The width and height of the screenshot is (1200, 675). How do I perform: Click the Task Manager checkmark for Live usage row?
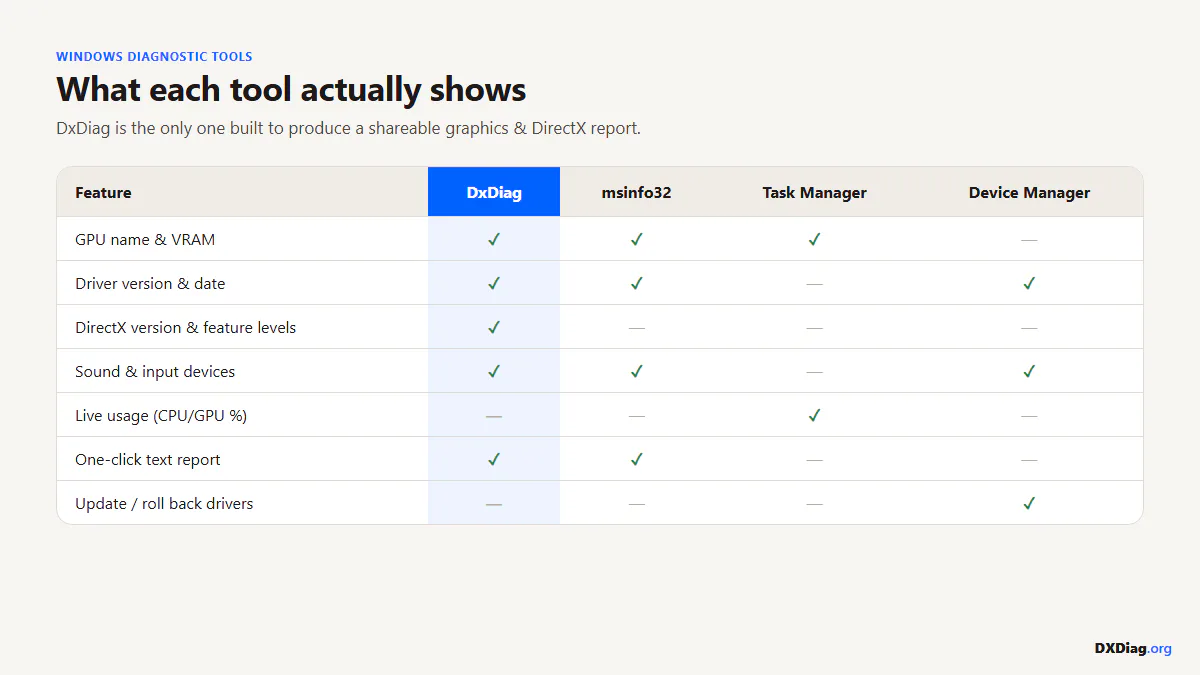pyautogui.click(x=815, y=415)
